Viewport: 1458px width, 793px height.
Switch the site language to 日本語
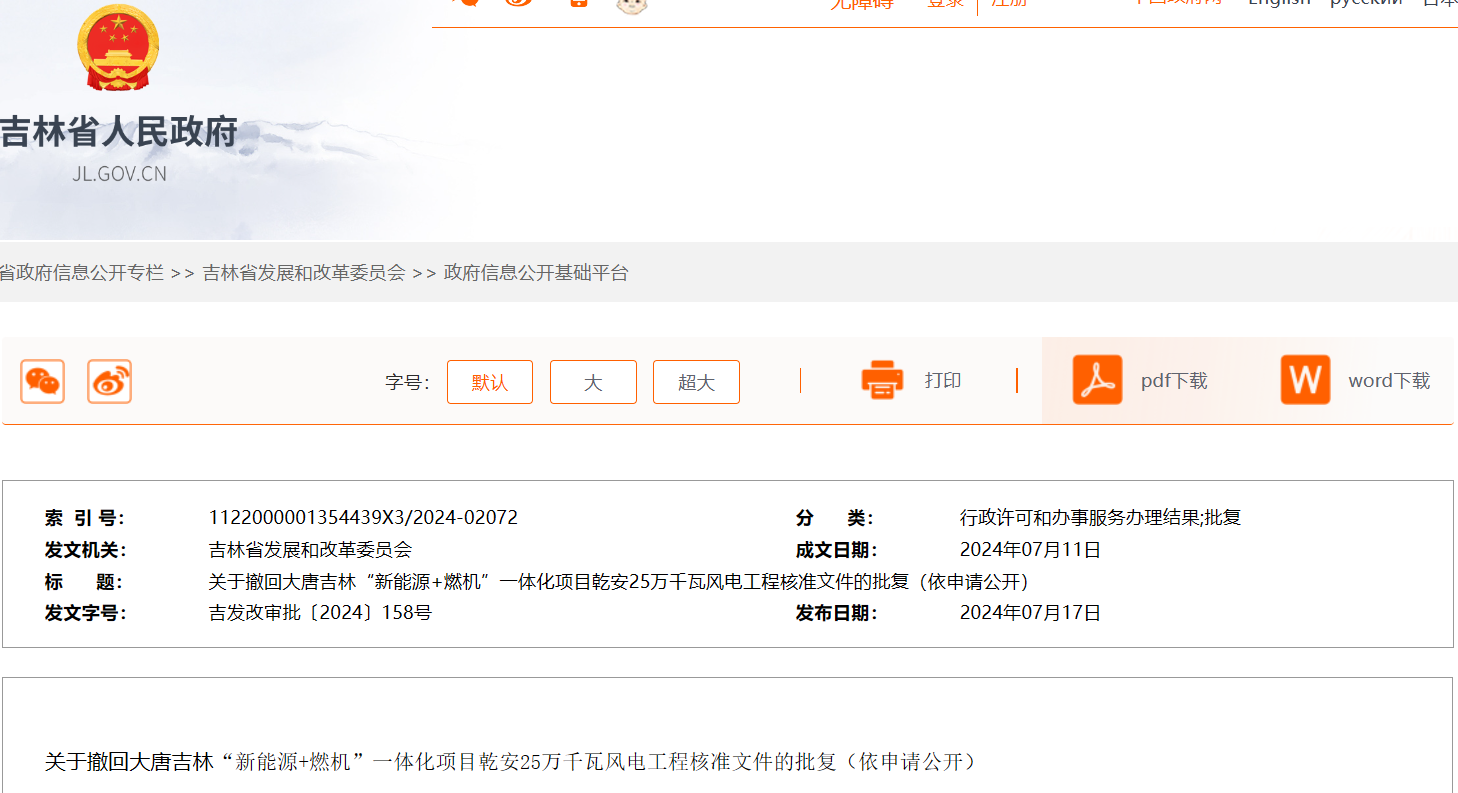[x=1437, y=4]
